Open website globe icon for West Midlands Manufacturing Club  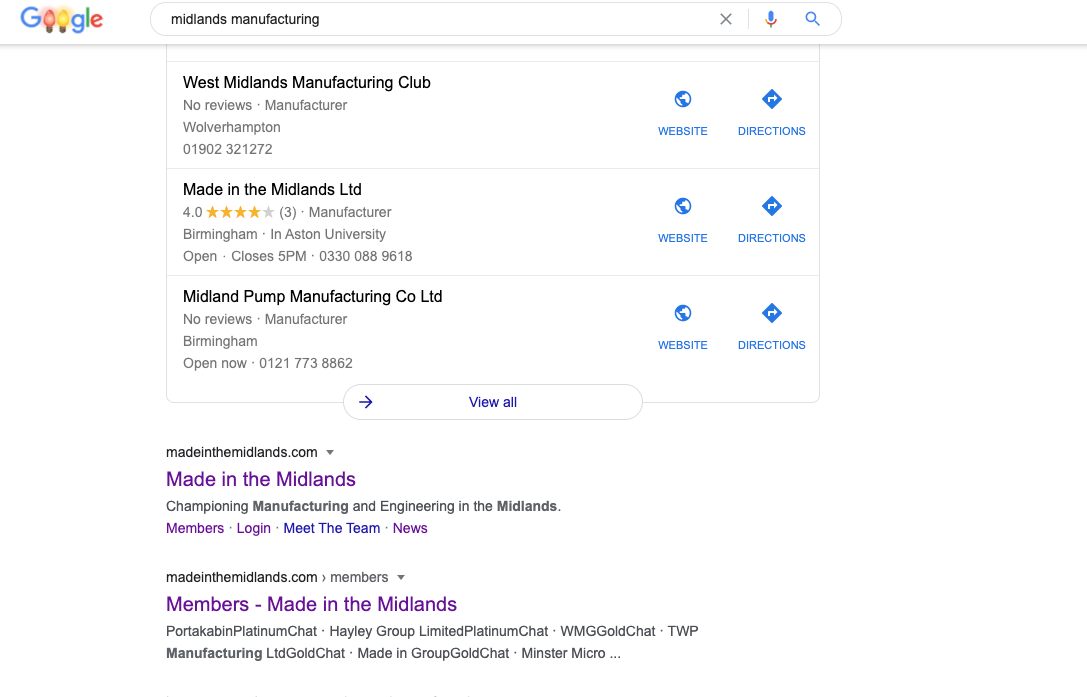[x=683, y=99]
